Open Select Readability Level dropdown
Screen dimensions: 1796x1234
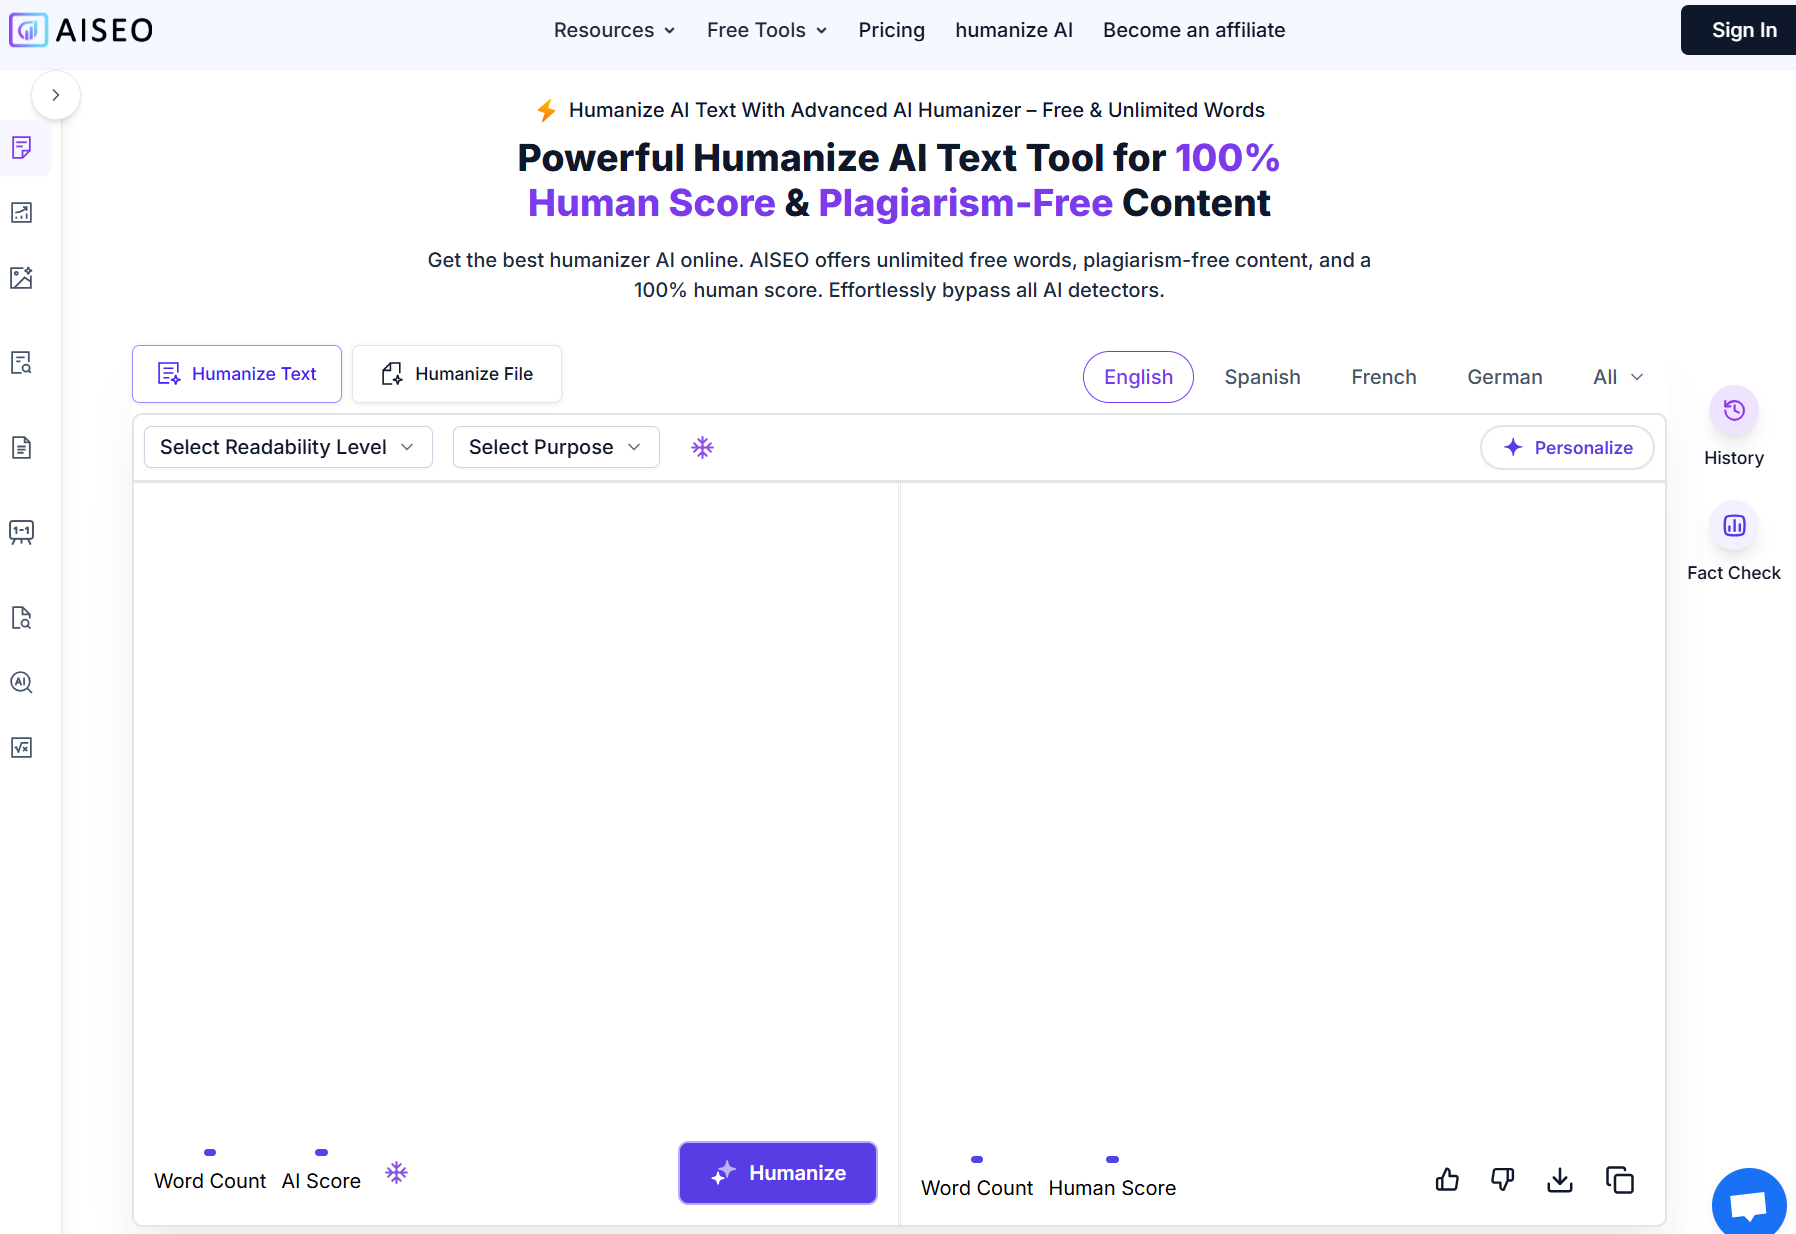click(288, 447)
